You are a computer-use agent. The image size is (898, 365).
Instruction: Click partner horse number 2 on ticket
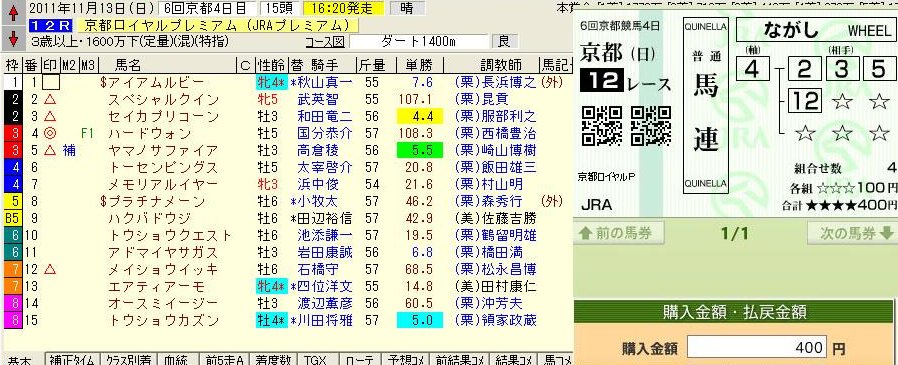804,70
